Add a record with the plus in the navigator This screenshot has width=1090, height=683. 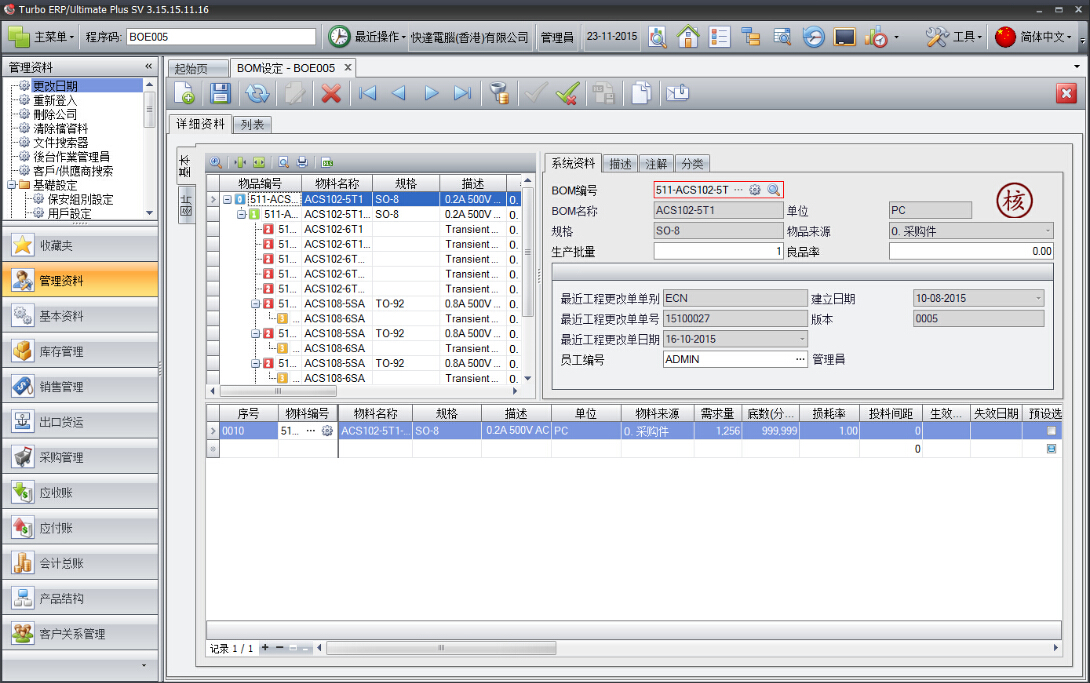click(x=265, y=648)
